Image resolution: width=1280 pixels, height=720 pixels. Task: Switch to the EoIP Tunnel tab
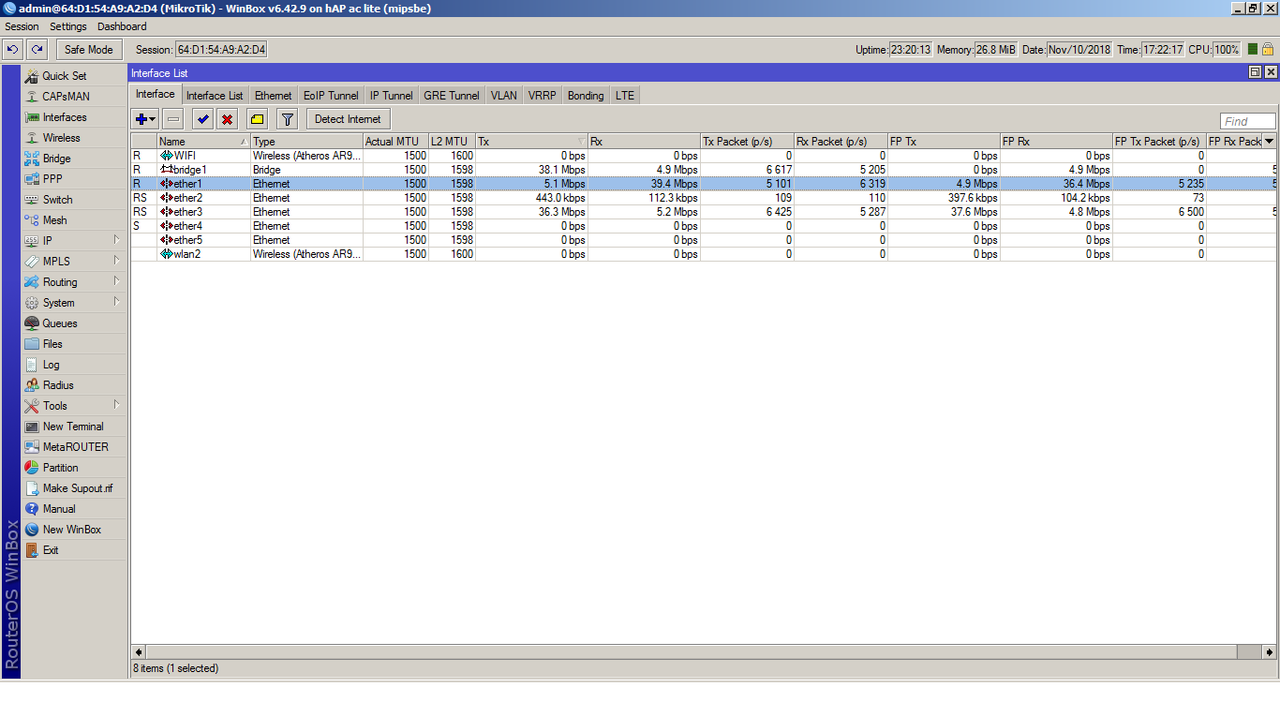click(331, 95)
